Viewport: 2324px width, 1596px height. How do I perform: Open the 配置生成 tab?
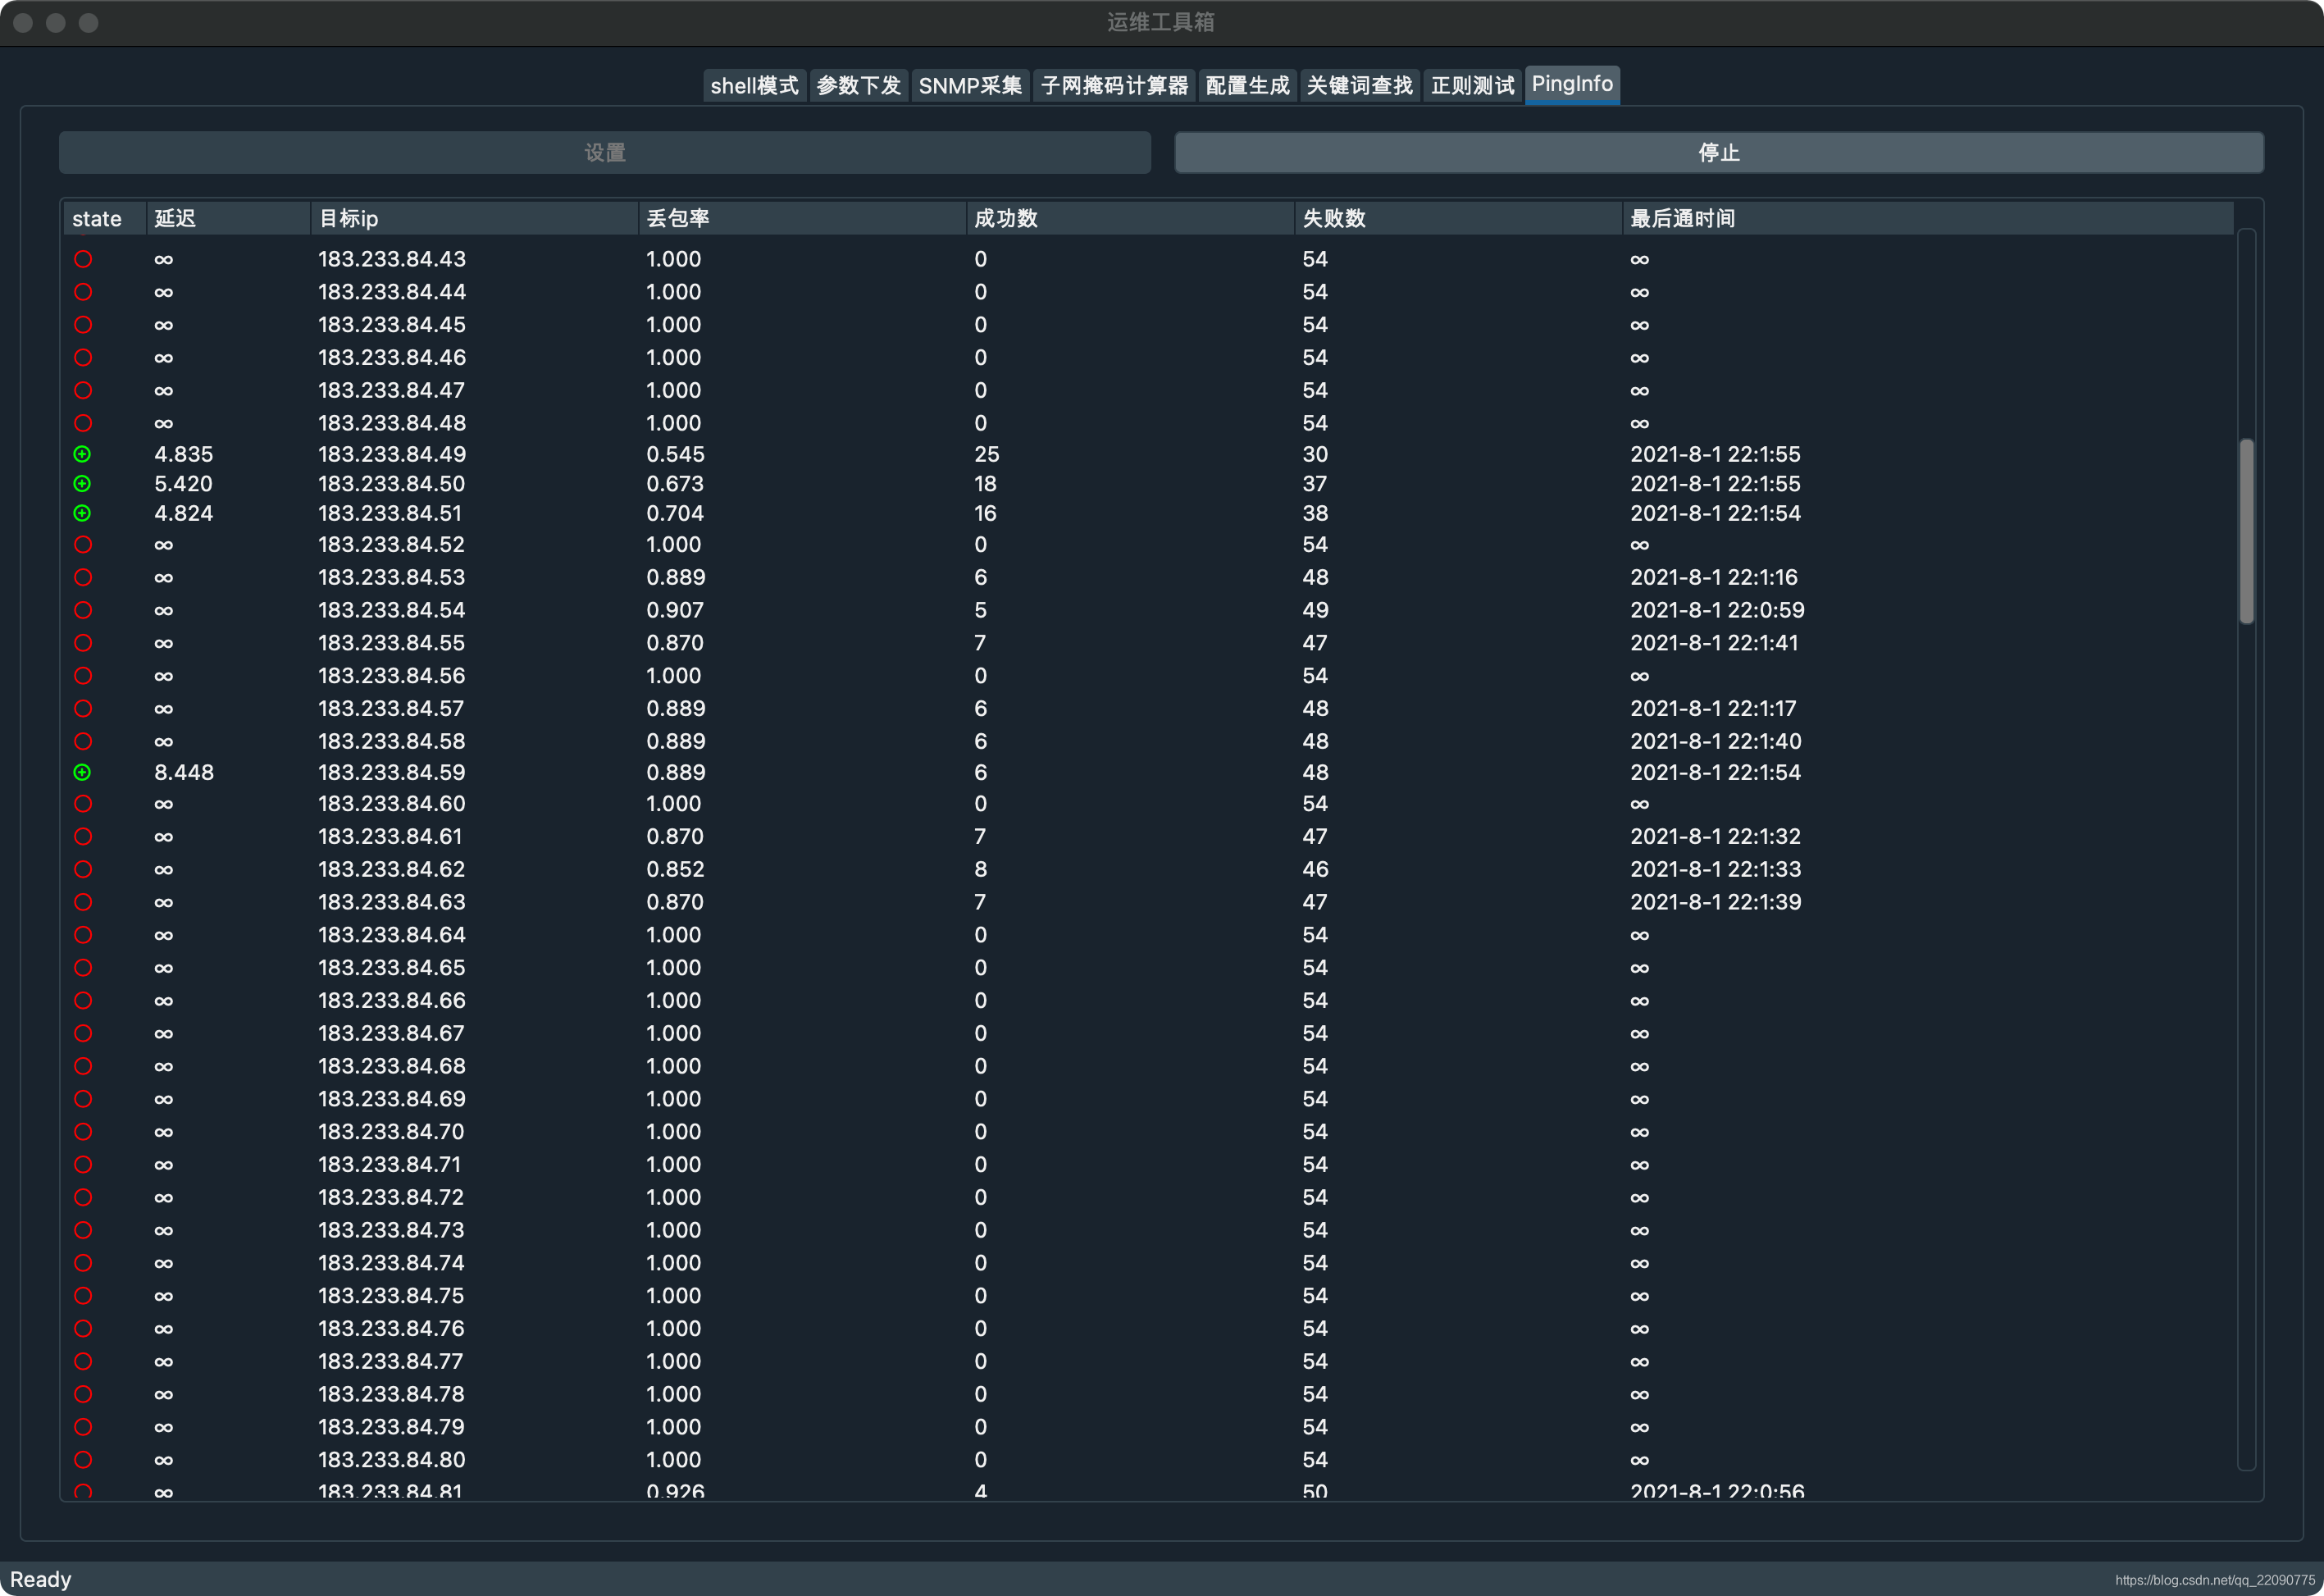(x=1247, y=86)
